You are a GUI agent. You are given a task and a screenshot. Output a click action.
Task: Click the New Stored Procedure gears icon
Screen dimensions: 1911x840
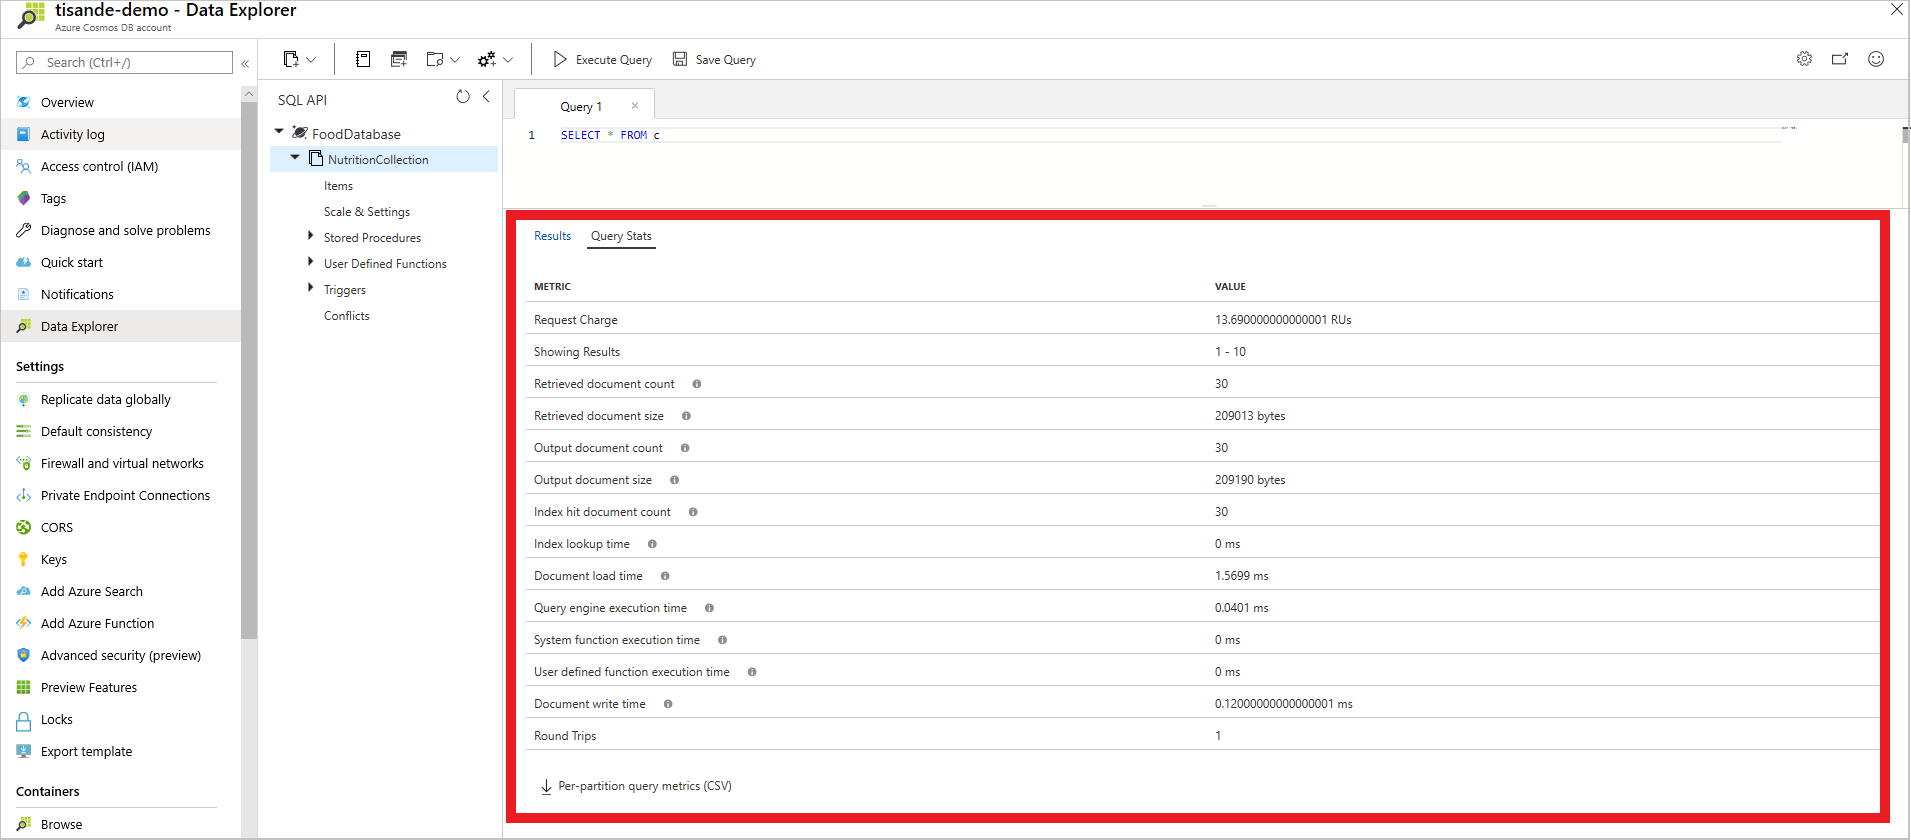(x=487, y=59)
